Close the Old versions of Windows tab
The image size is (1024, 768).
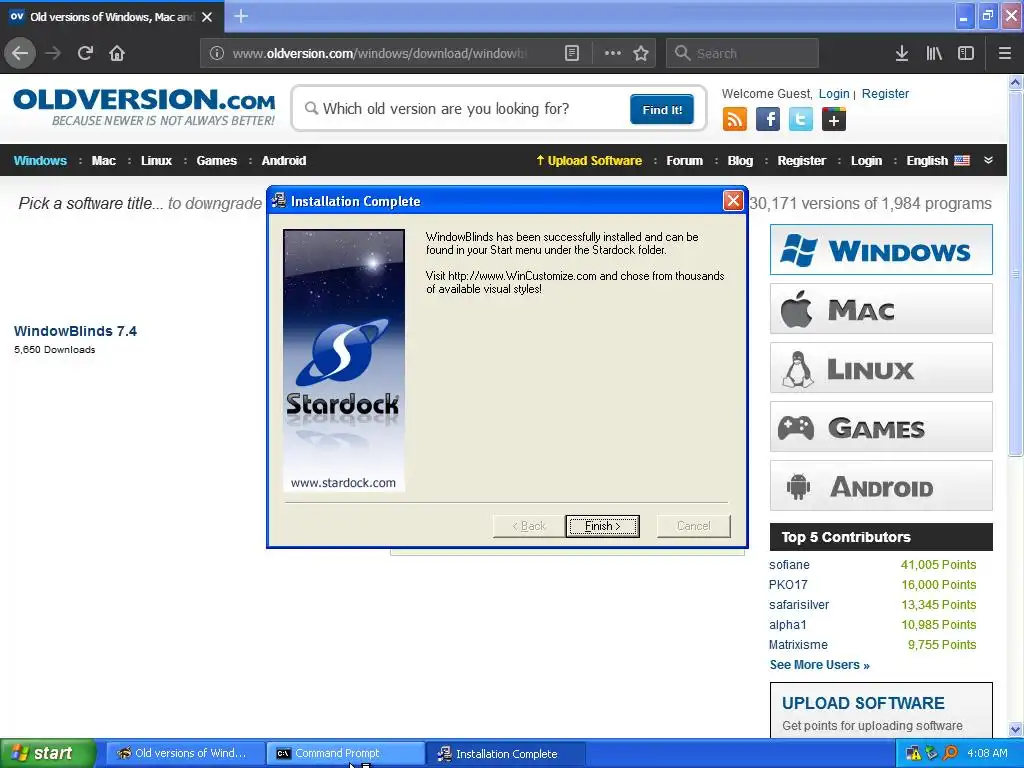(x=207, y=17)
